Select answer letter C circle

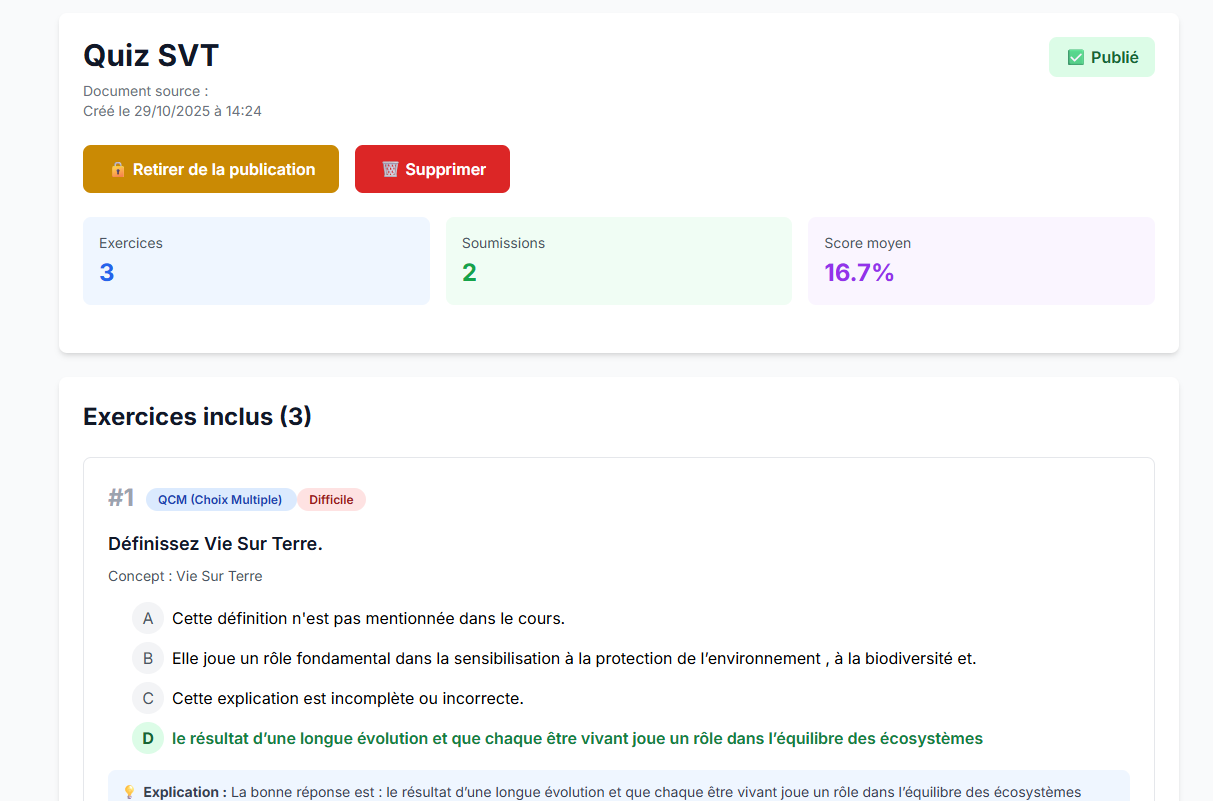148,698
